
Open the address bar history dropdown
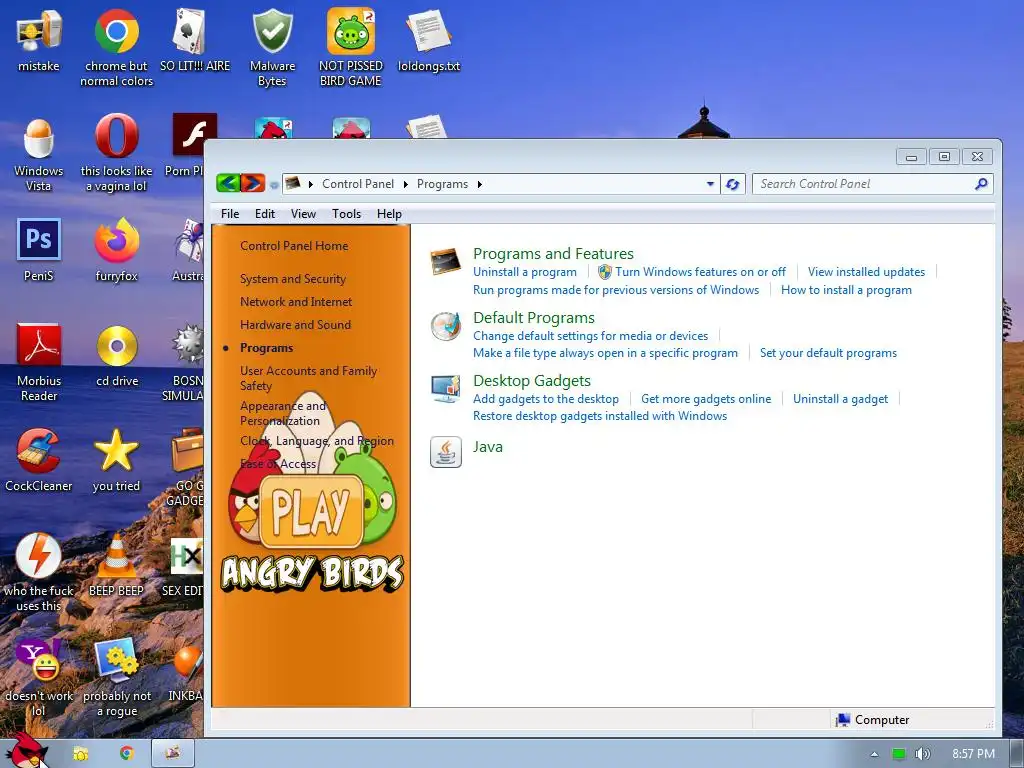point(710,184)
